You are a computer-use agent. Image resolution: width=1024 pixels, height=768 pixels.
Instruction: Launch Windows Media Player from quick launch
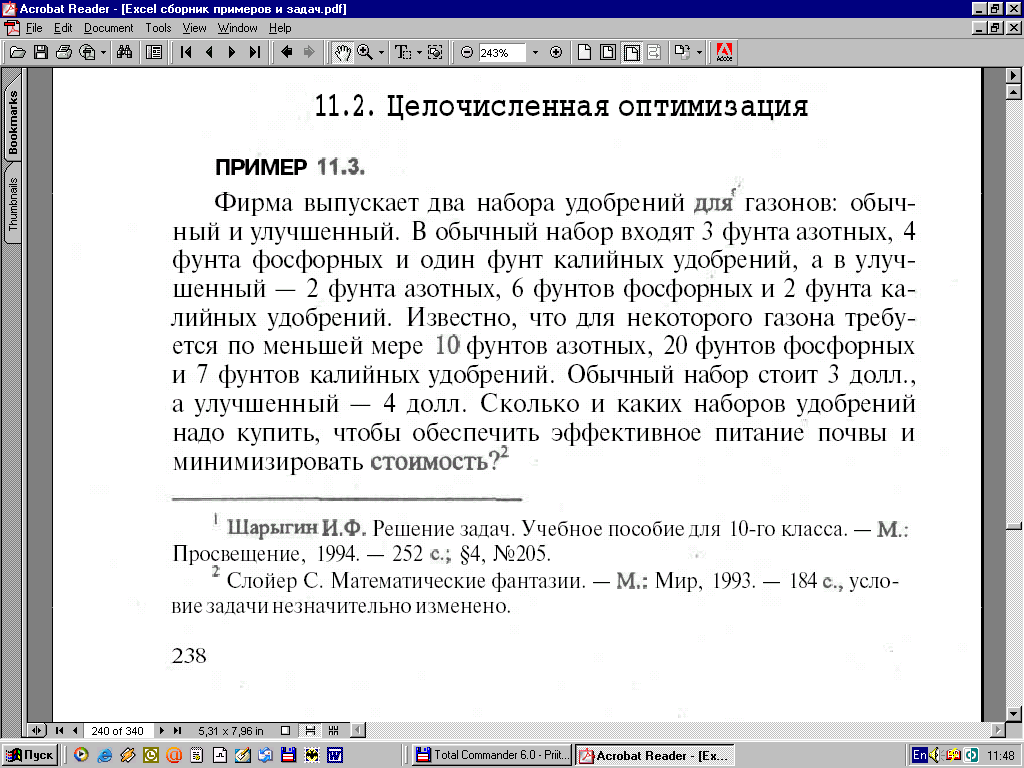(x=81, y=756)
